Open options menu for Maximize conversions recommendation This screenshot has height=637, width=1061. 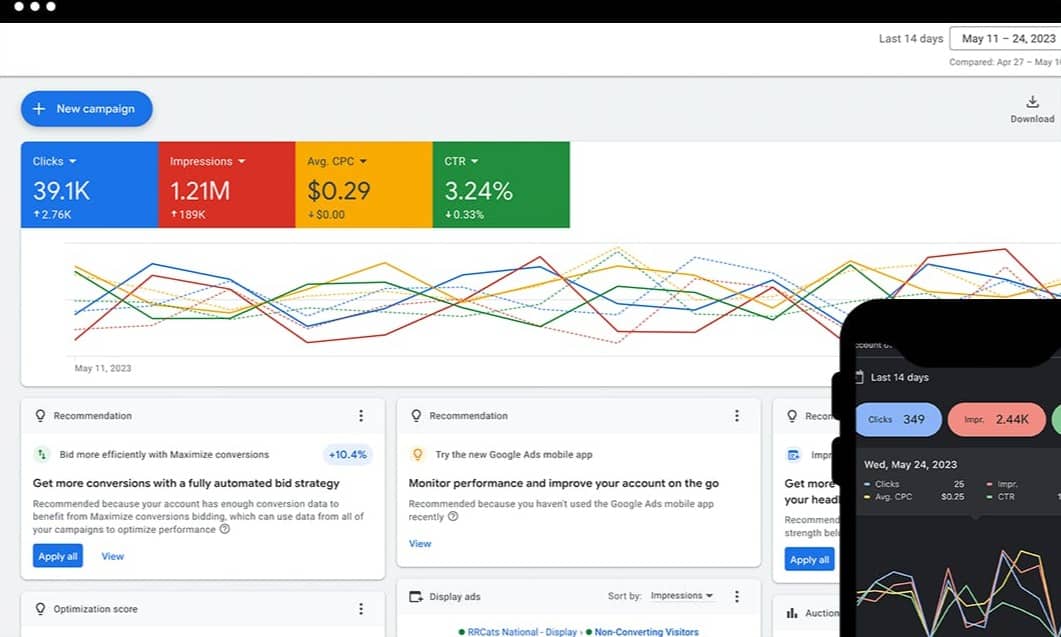361,416
